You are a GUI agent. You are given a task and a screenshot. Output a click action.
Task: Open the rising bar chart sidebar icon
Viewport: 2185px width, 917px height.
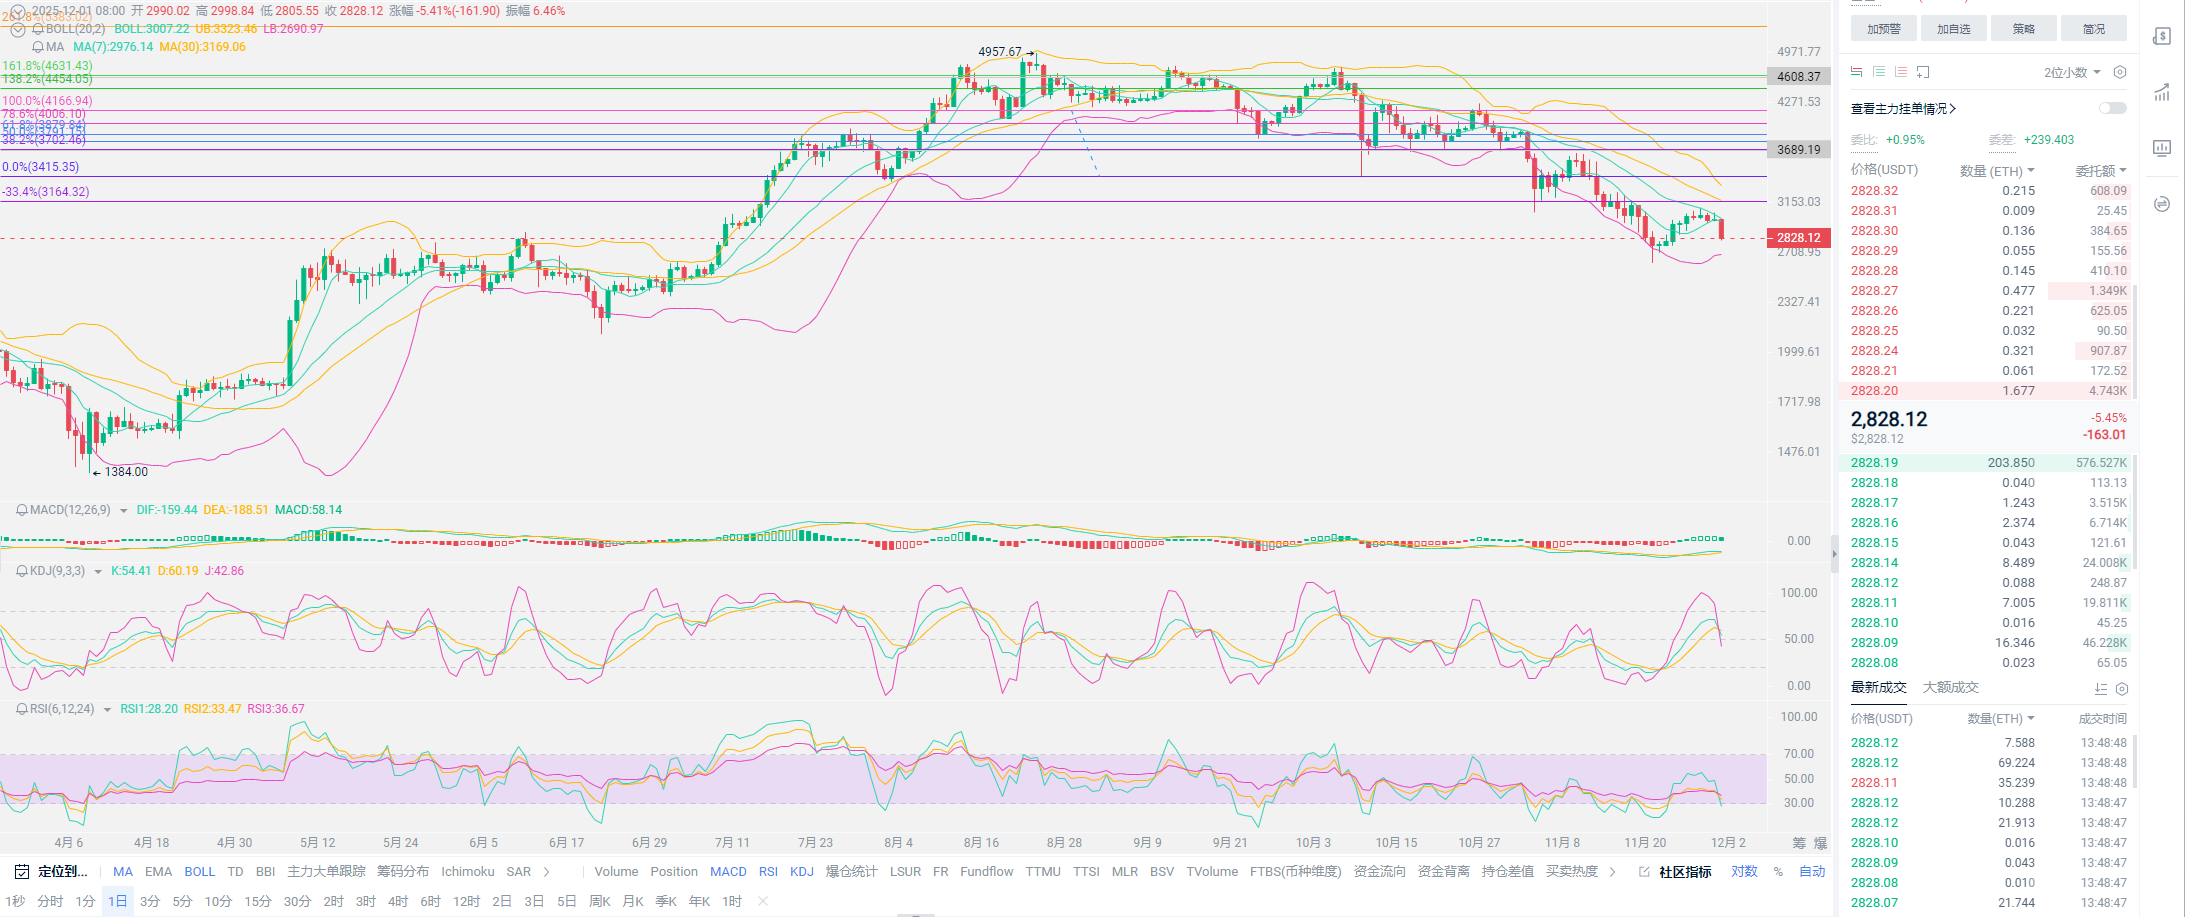[x=2161, y=93]
